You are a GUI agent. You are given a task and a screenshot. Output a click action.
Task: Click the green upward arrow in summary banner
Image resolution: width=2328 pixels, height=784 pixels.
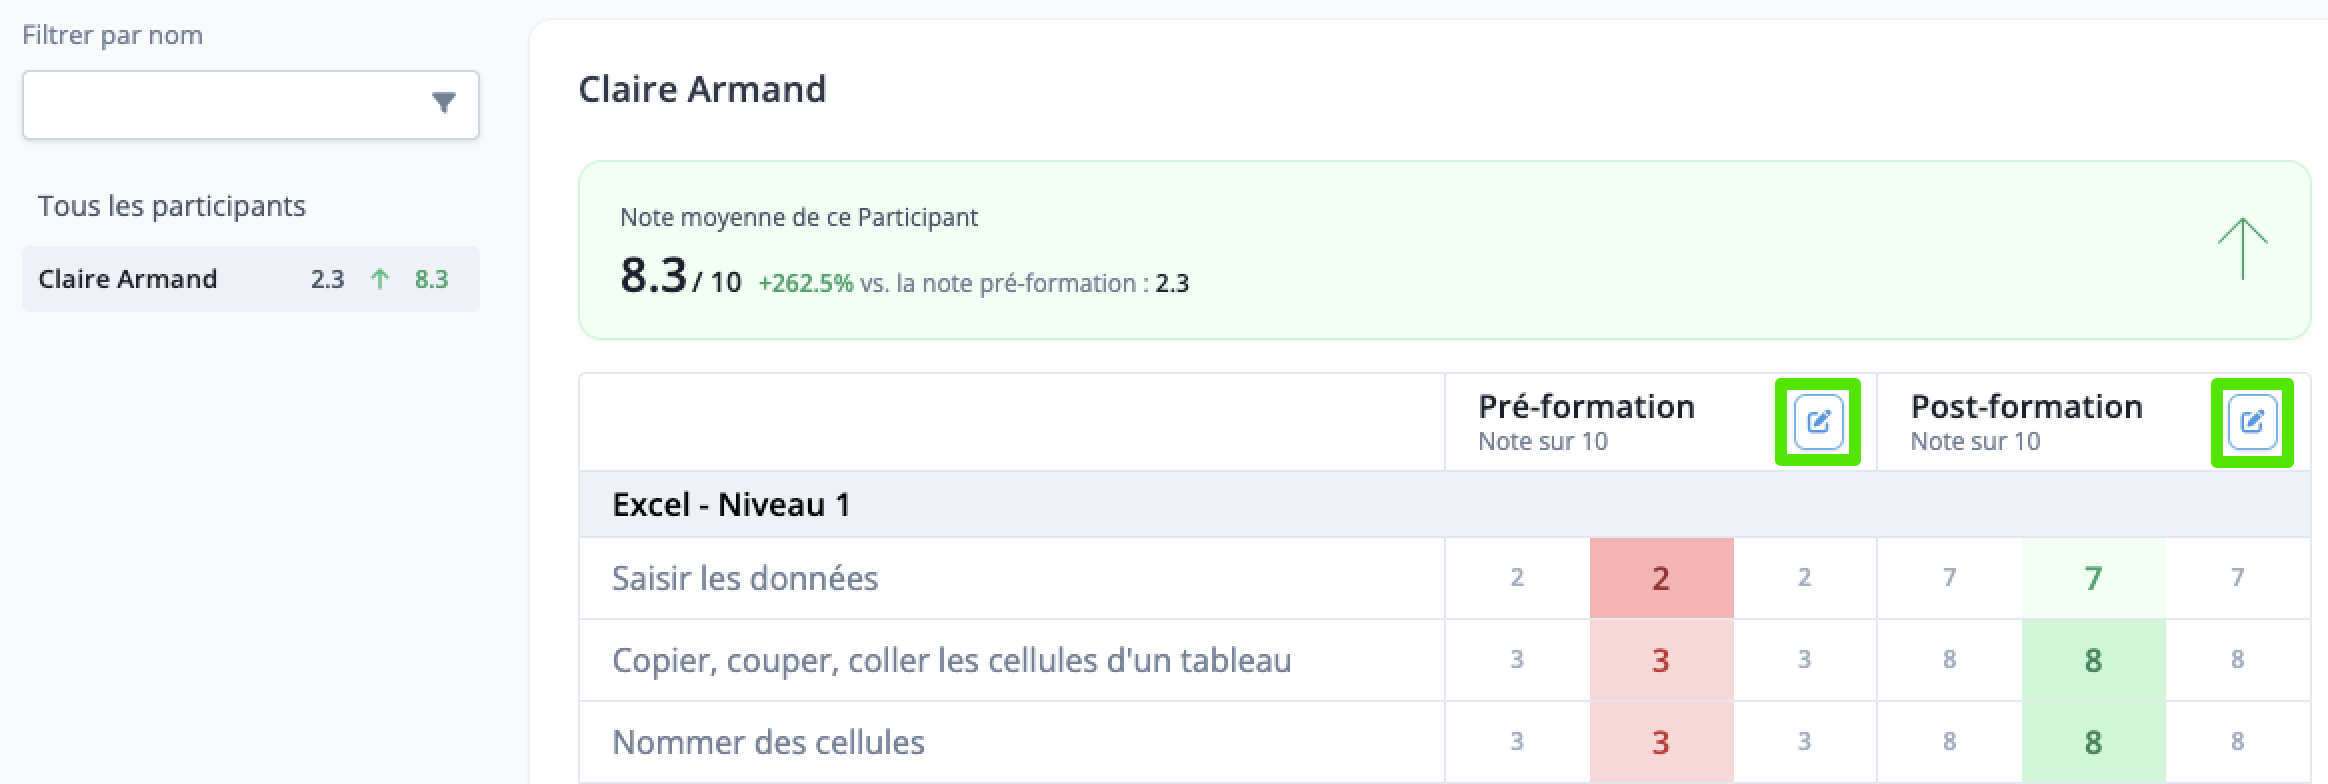coord(2242,249)
